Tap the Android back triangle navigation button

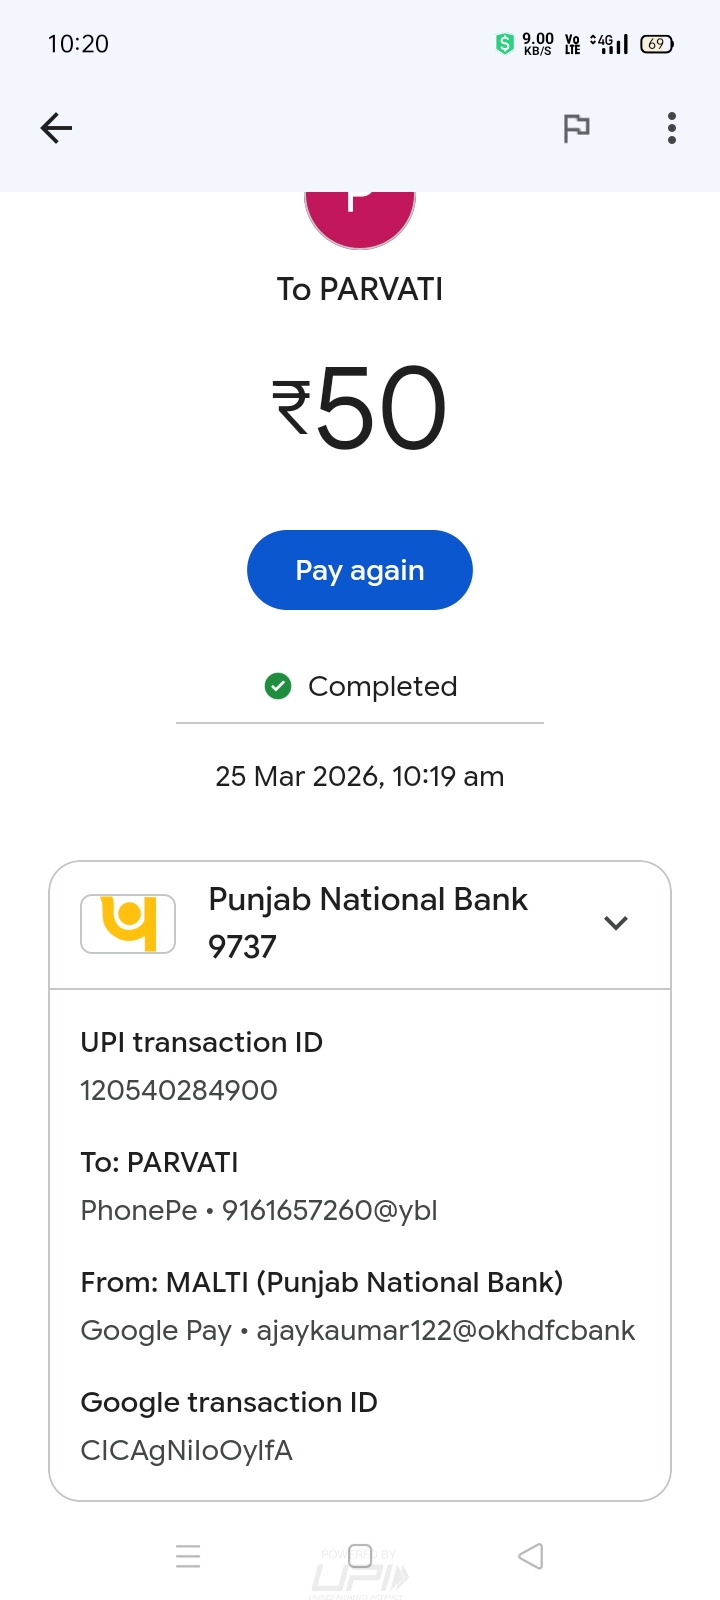[x=531, y=1556]
